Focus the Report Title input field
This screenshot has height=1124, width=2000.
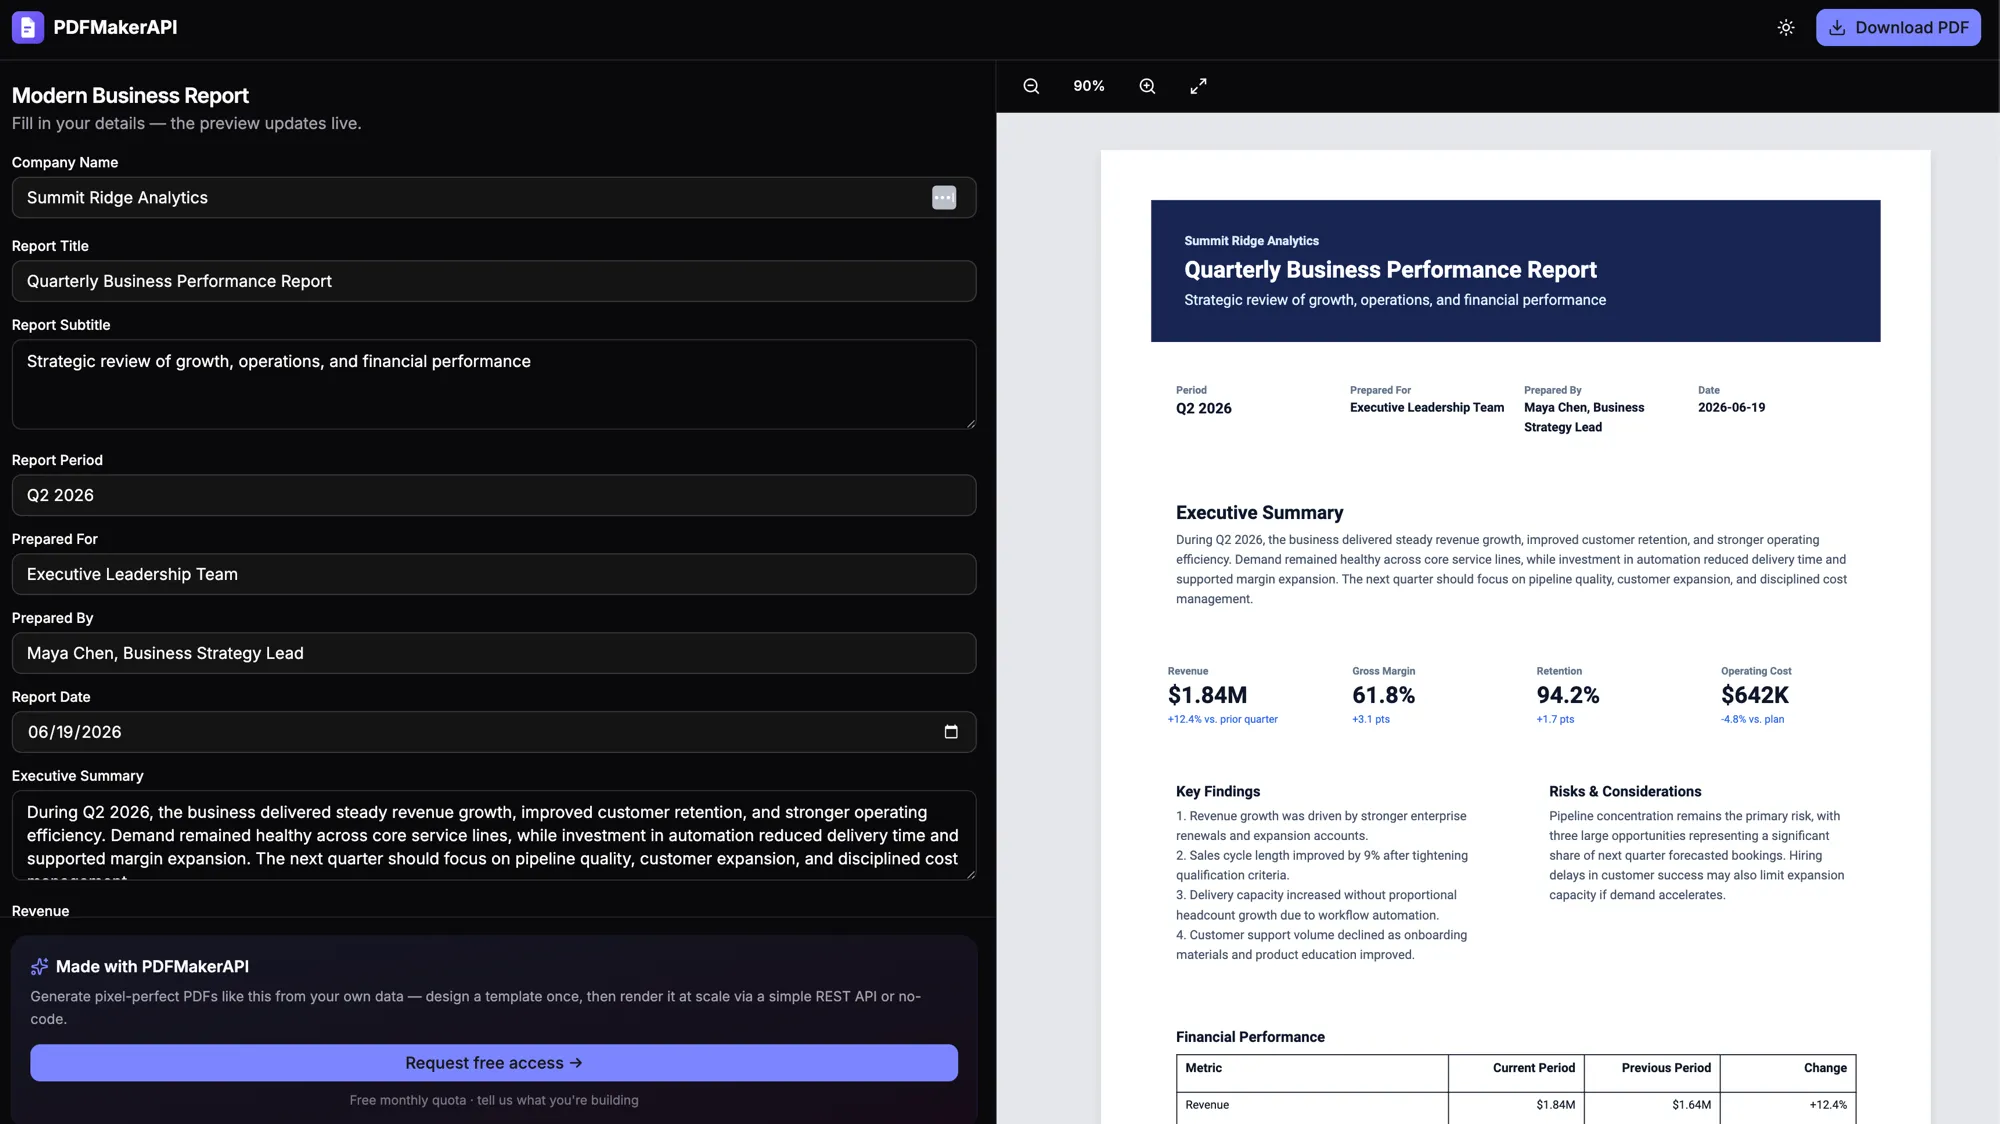[494, 281]
